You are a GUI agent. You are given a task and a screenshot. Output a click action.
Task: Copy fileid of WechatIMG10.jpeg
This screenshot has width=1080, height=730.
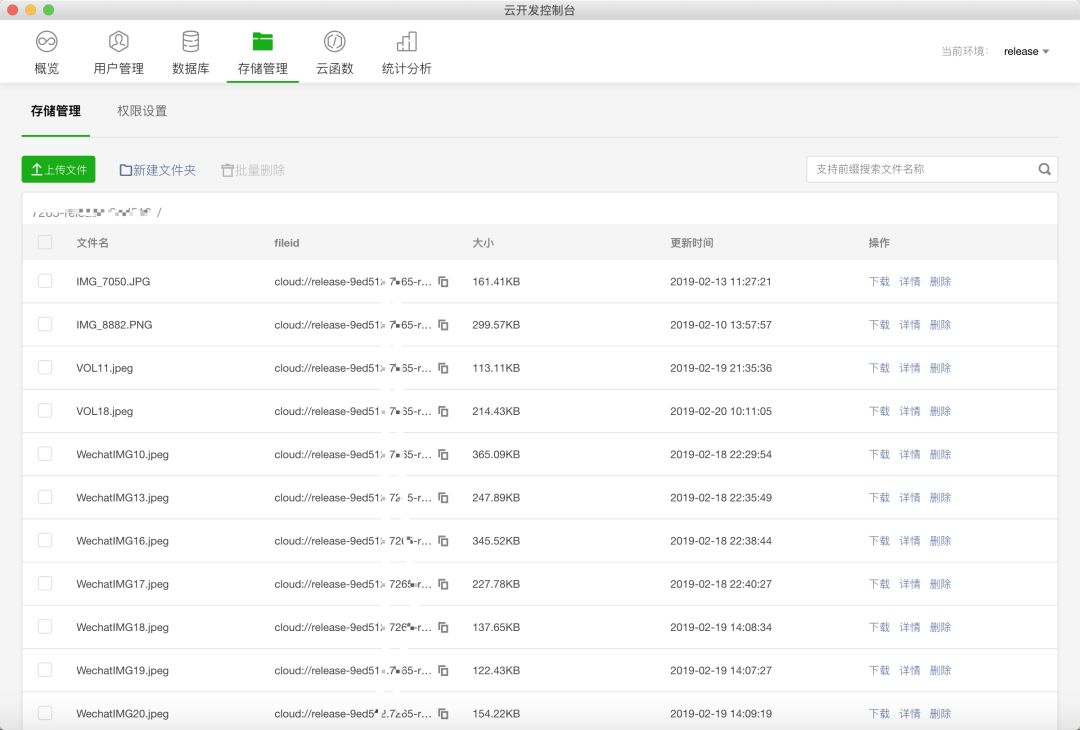pyautogui.click(x=444, y=455)
